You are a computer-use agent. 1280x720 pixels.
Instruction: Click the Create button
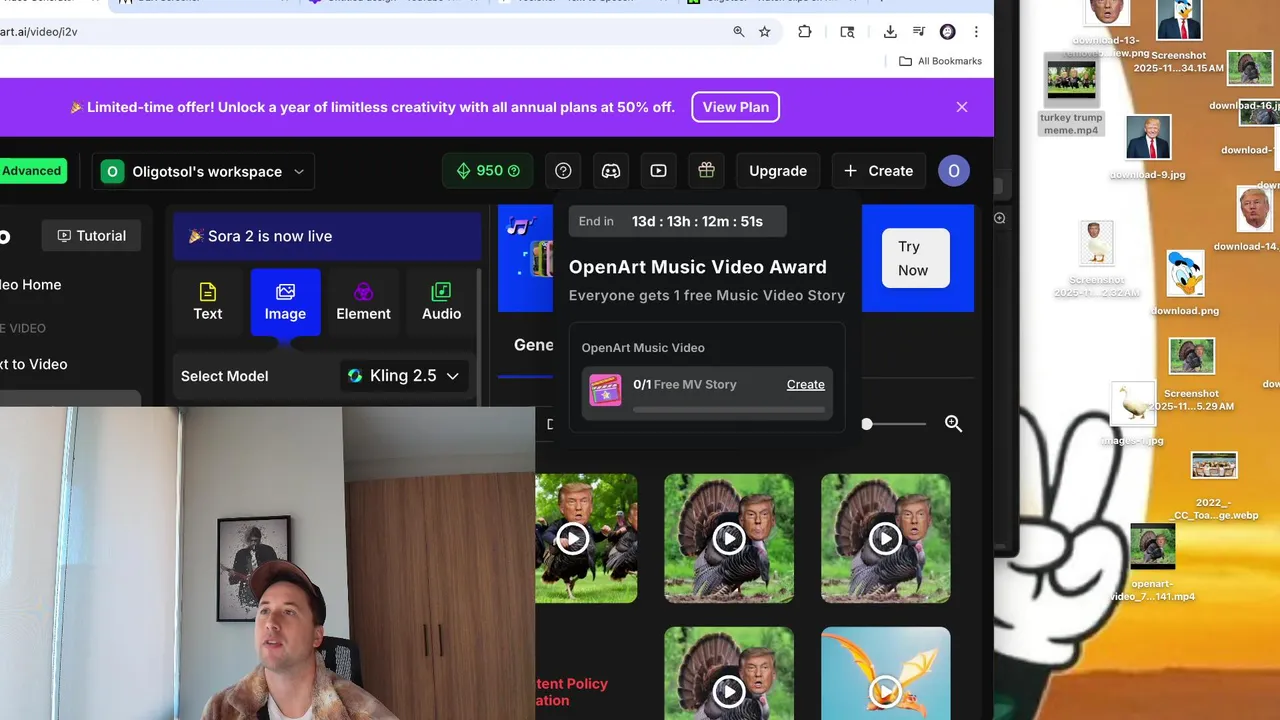(878, 171)
